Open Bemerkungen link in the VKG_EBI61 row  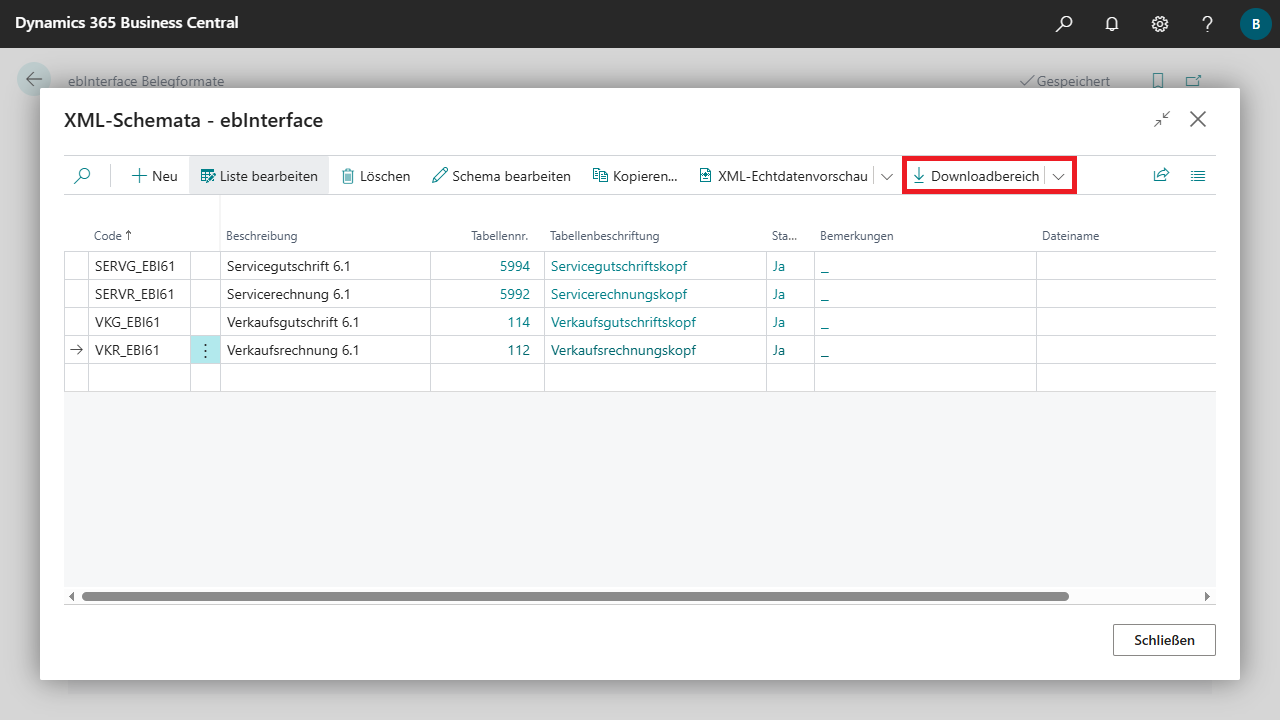825,323
